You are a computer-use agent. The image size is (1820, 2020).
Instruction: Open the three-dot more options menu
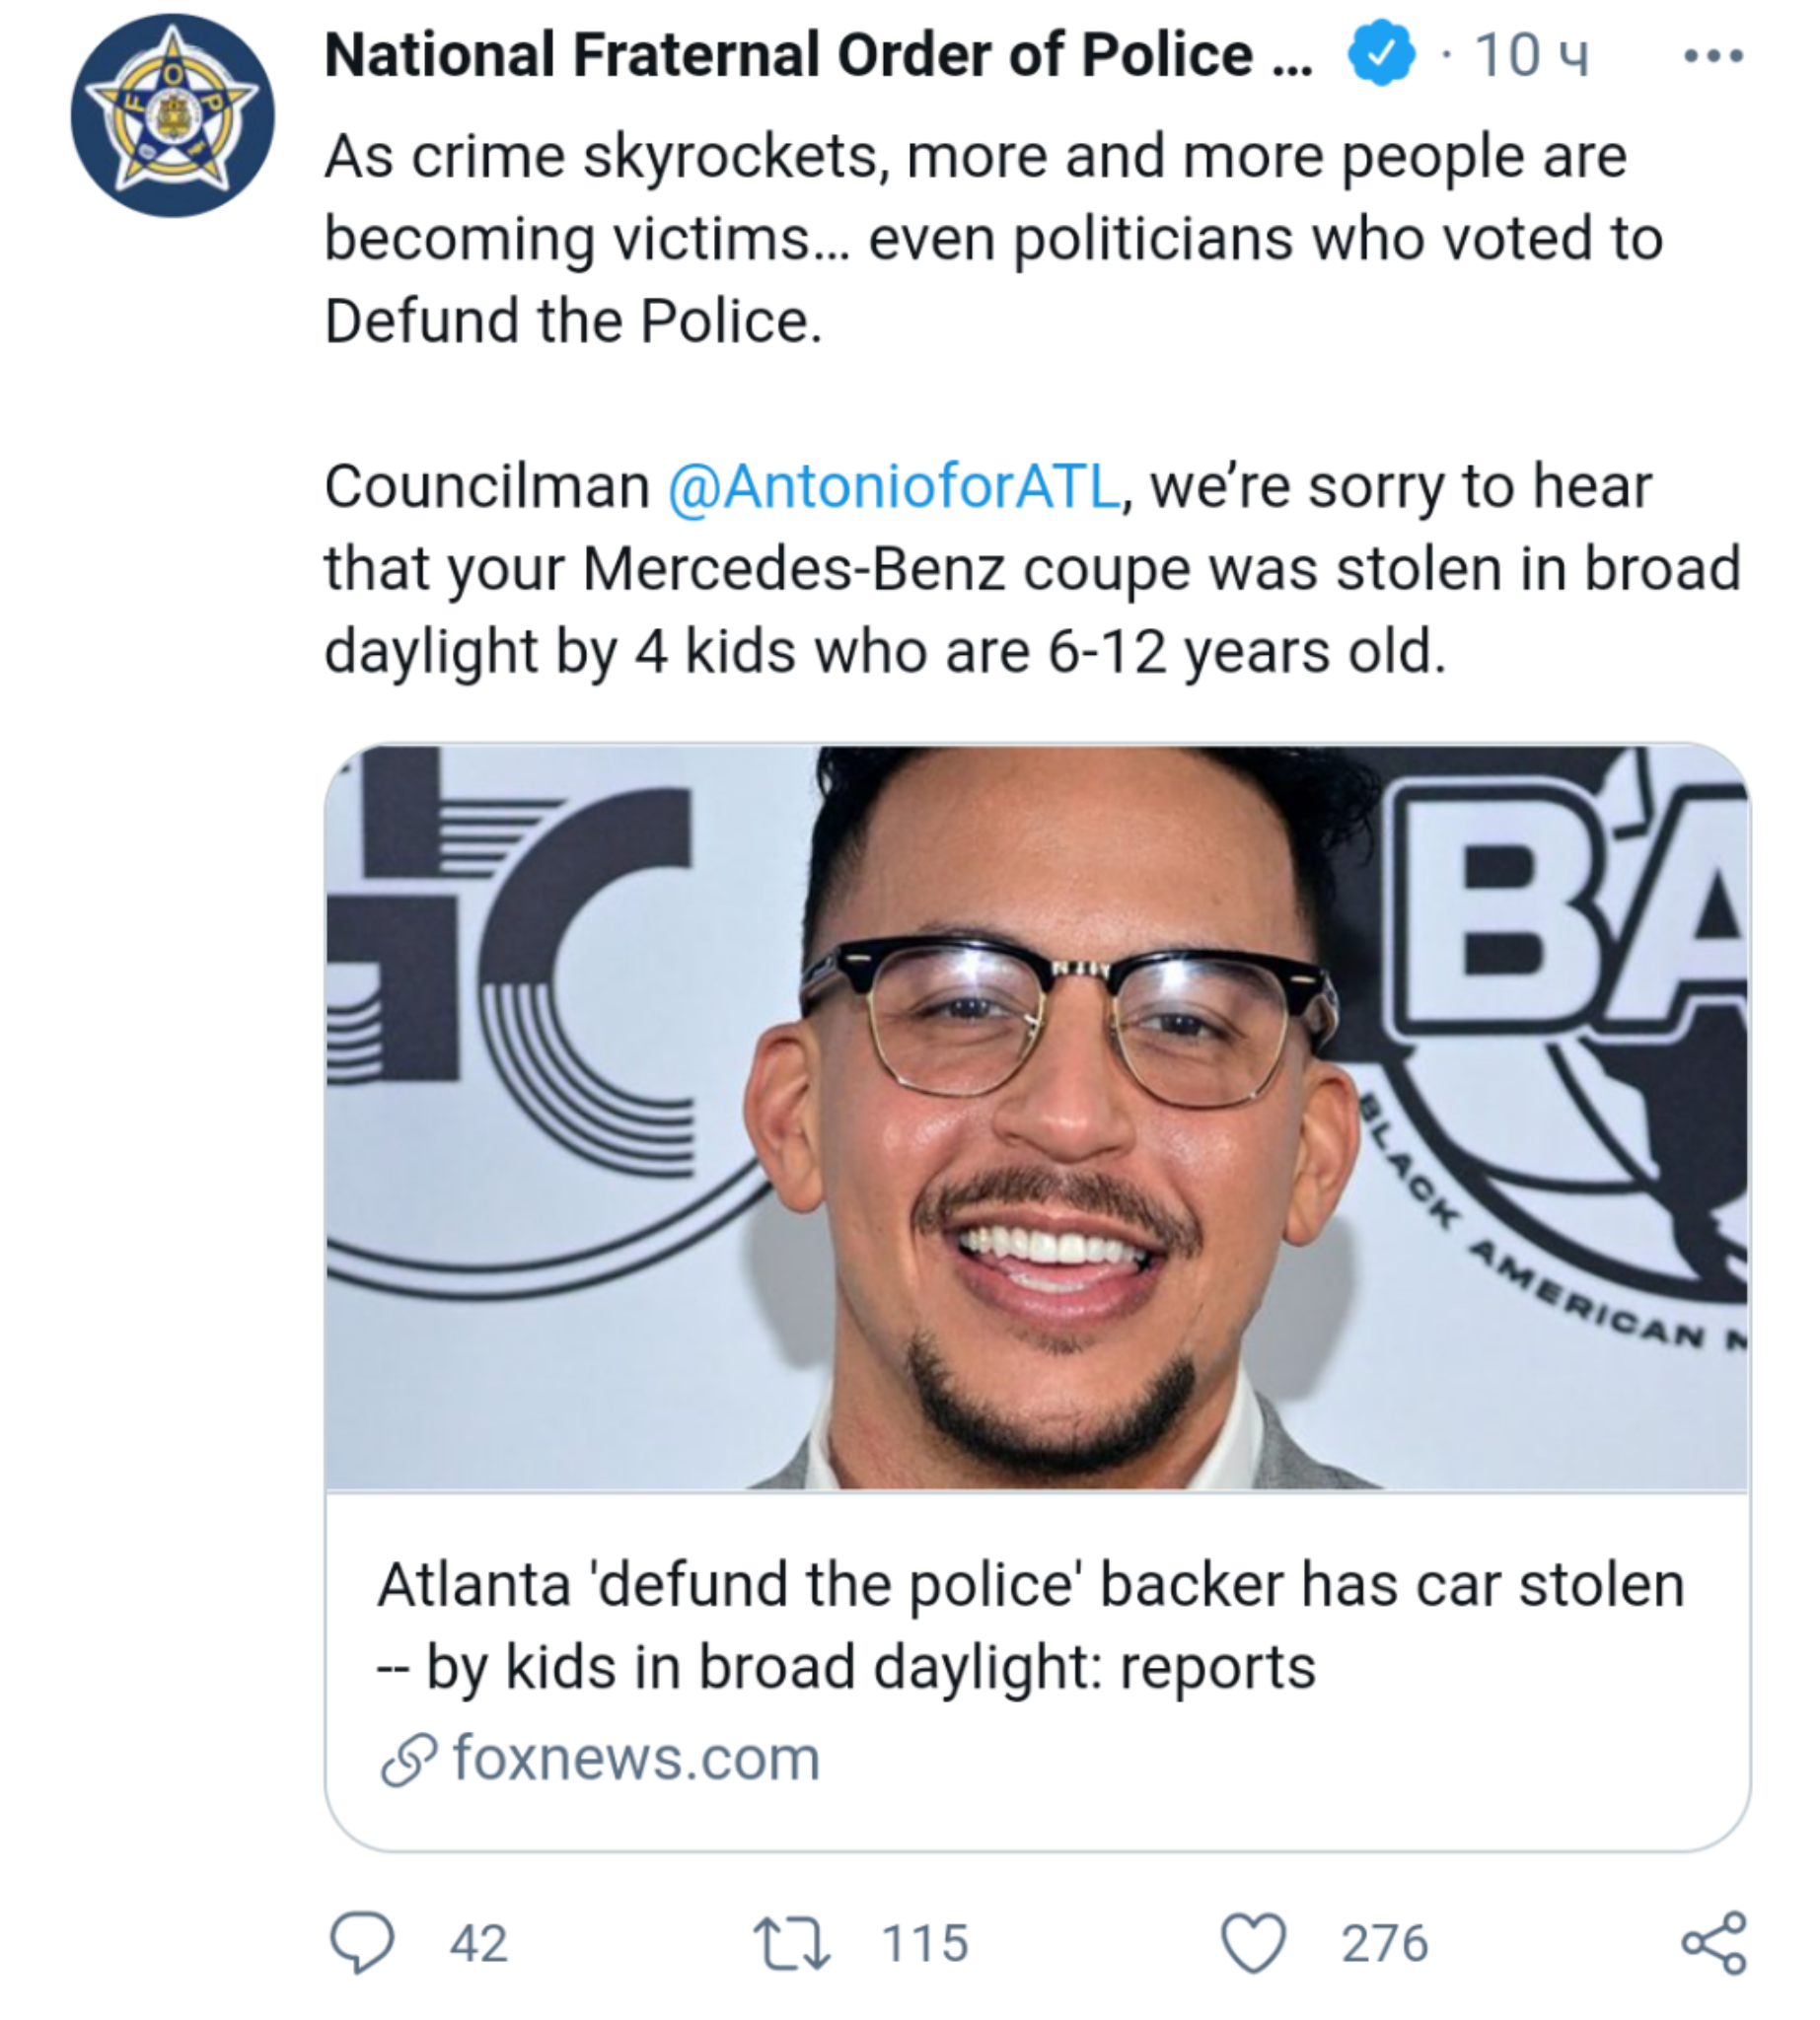(x=1713, y=56)
